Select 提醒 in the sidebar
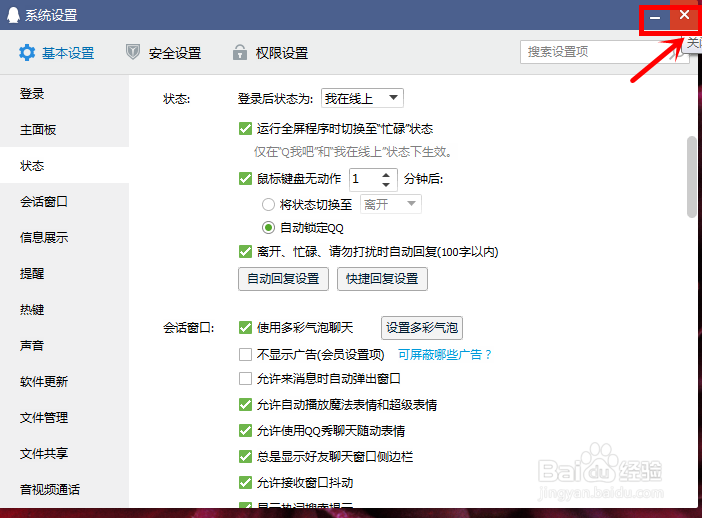 [x=64, y=273]
